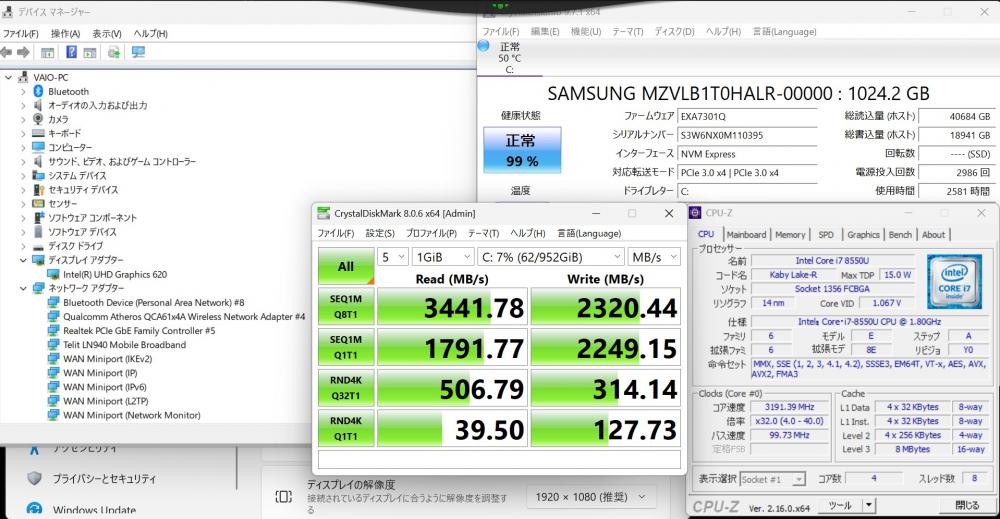The height and width of the screenshot is (519, 1000).
Task: Open プロファイル(P) menu in CrystalDiskMark
Action: (x=431, y=233)
